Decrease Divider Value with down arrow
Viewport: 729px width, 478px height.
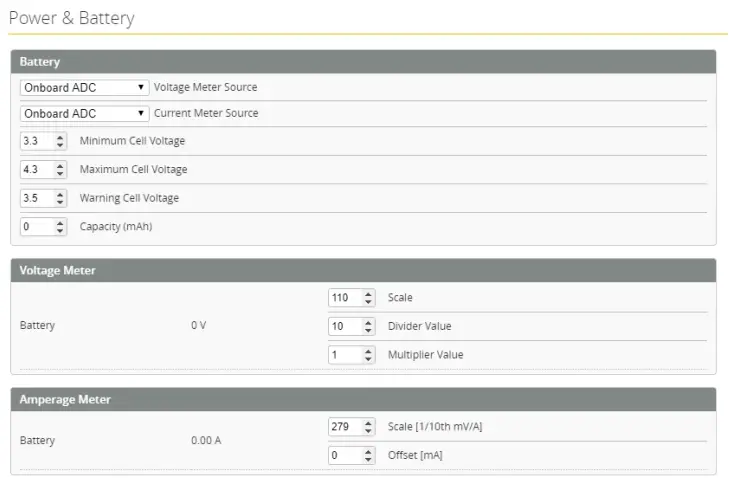(x=368, y=330)
